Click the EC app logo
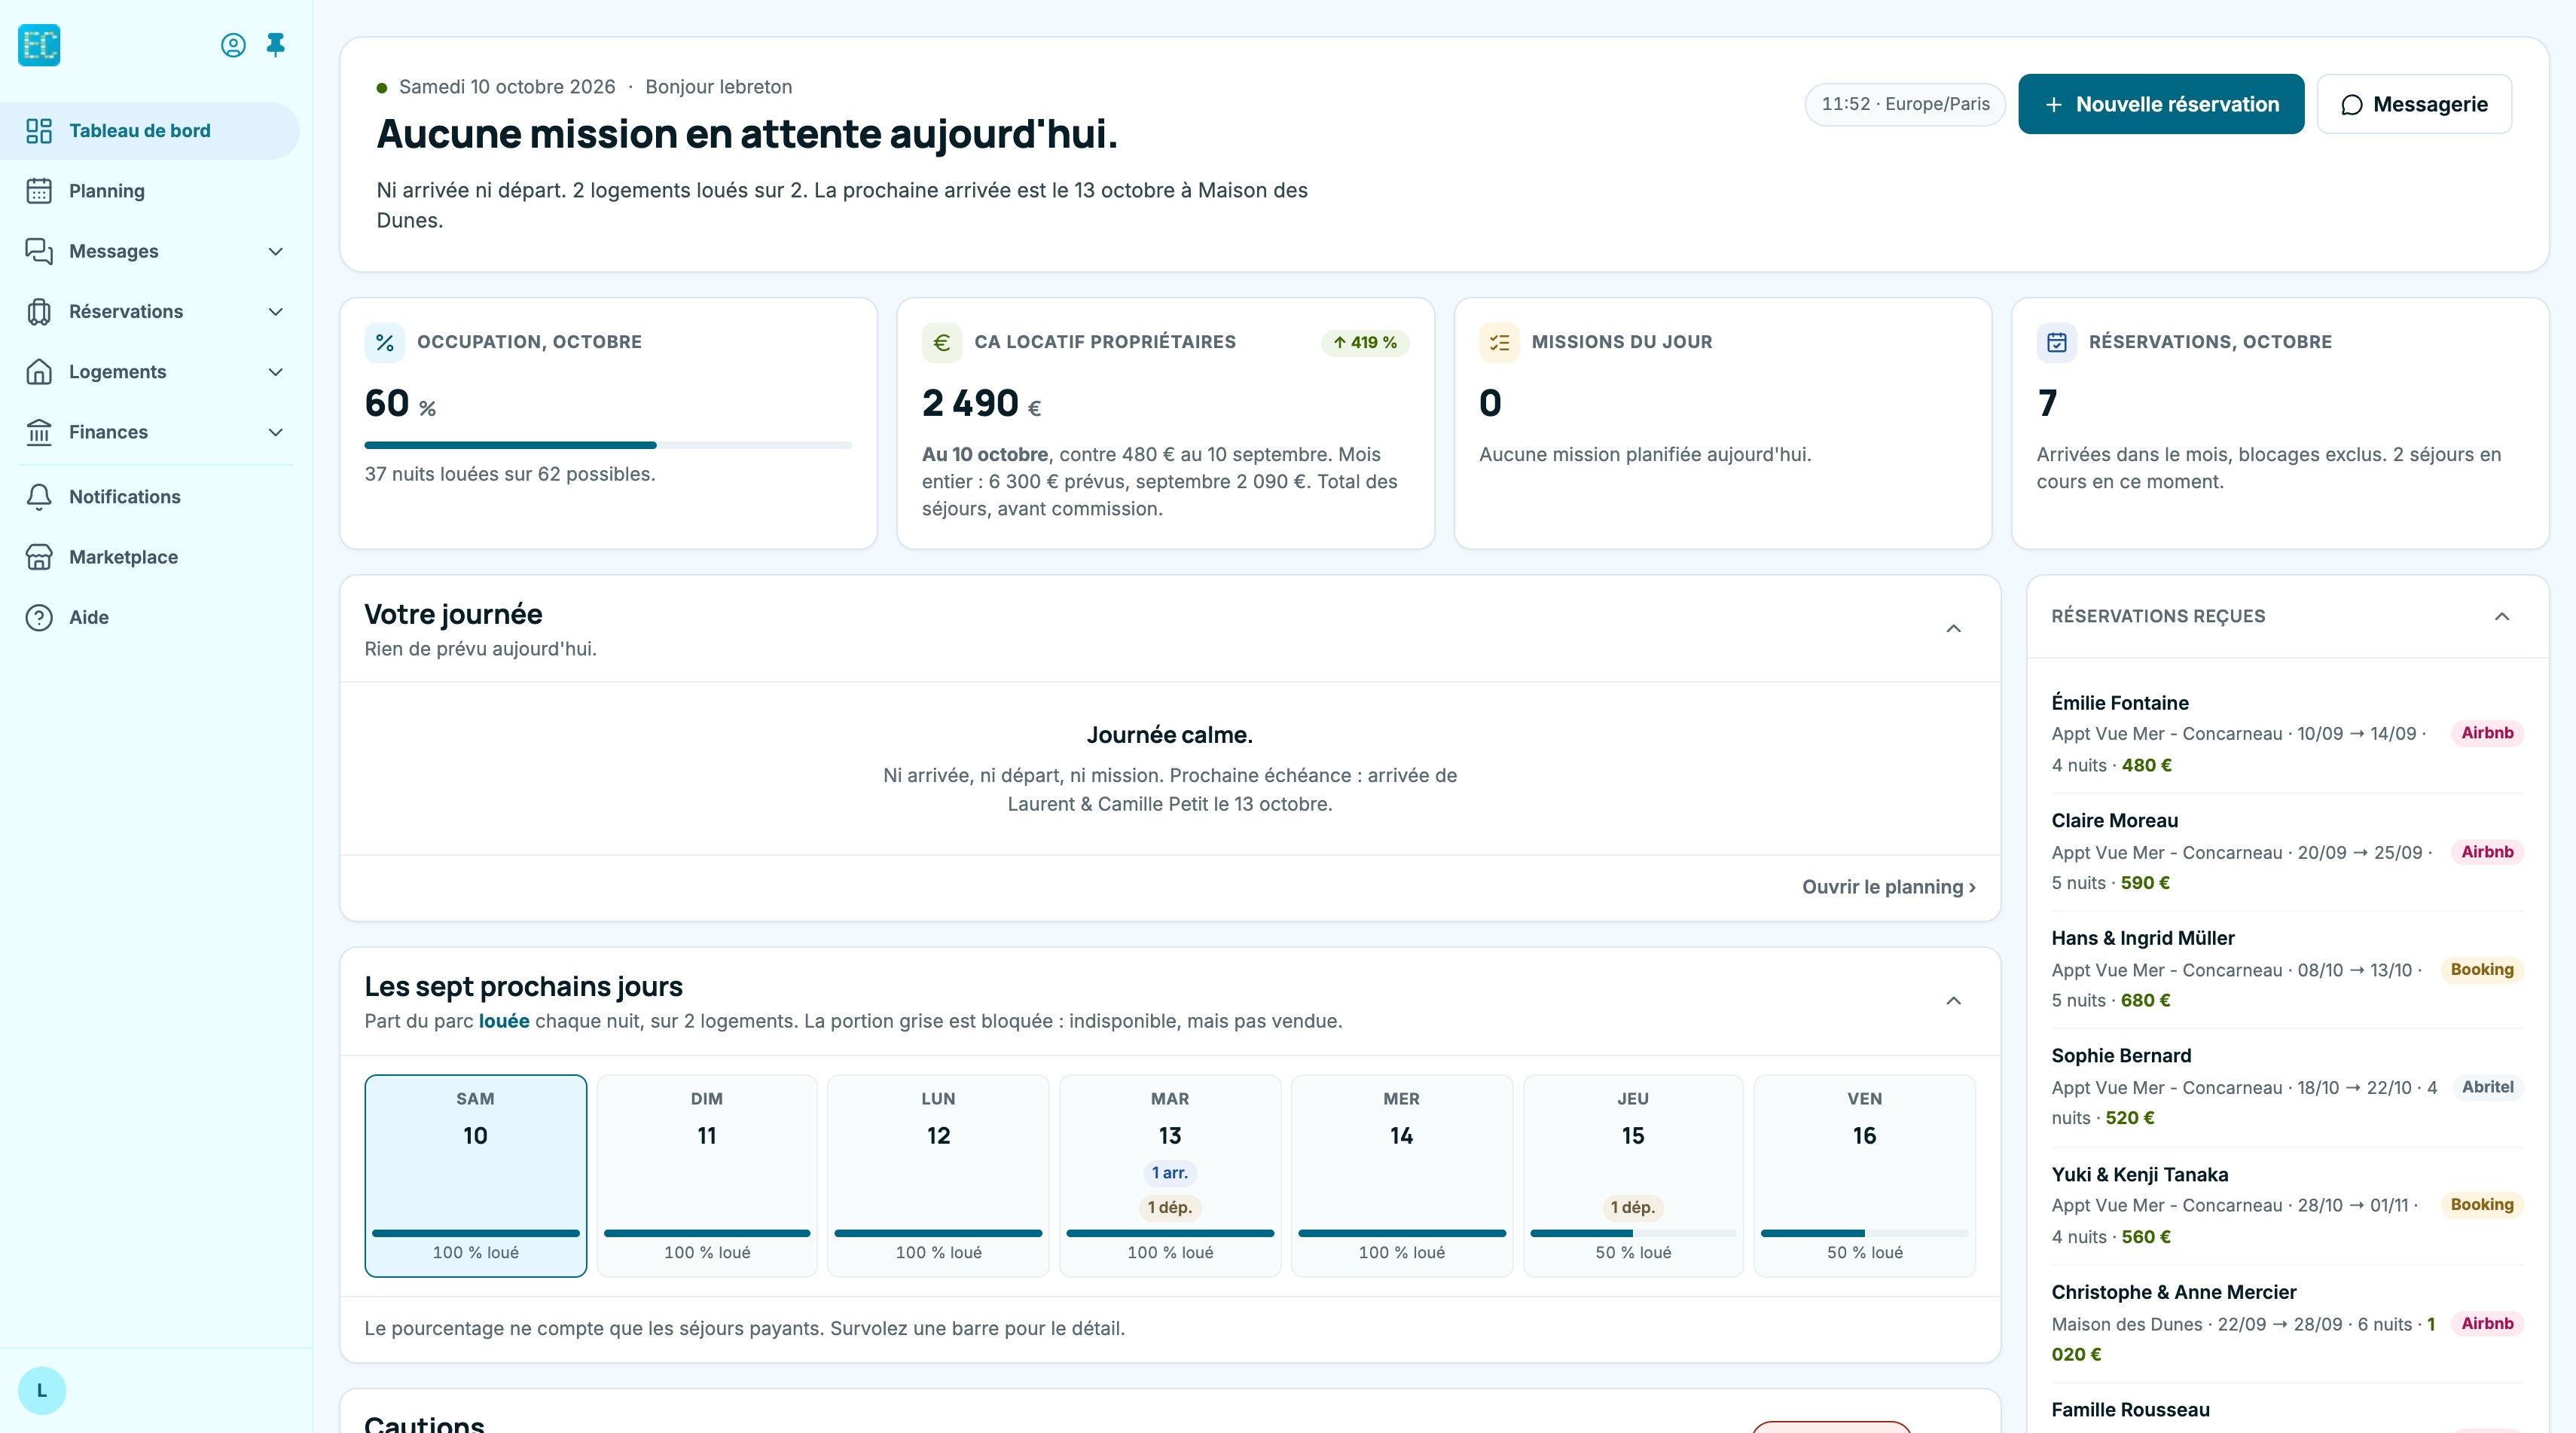The image size is (2576, 1433). (x=39, y=45)
